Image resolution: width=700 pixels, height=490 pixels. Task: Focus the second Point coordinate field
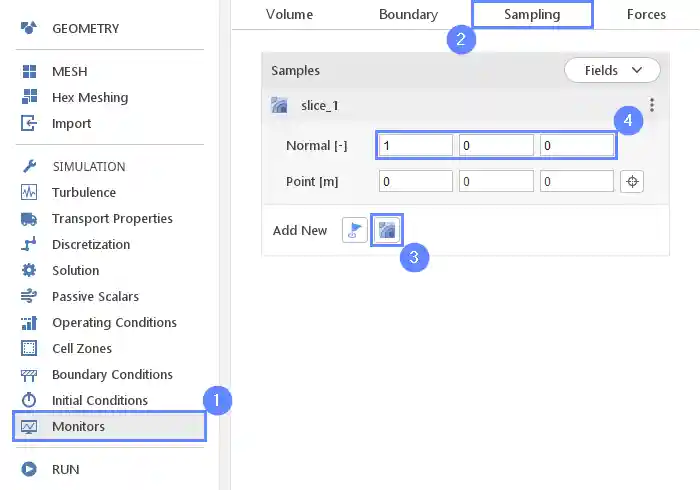point(496,181)
